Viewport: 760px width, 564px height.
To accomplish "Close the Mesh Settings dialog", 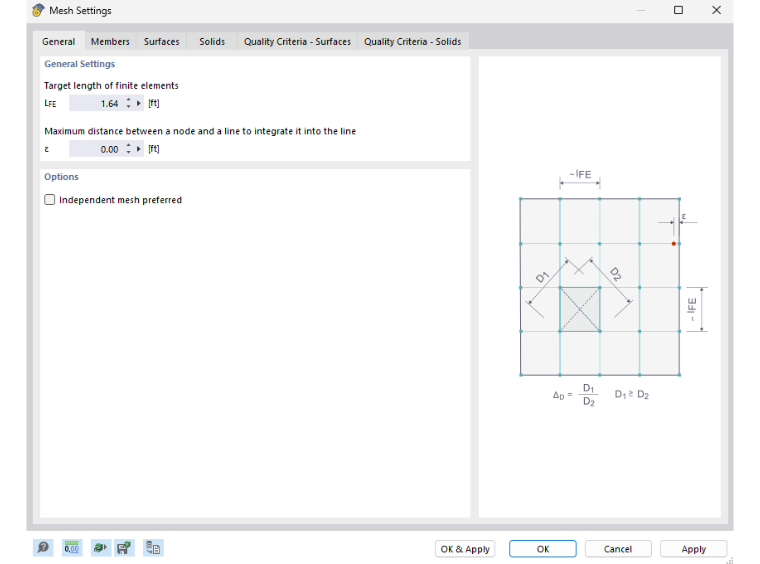I will (x=716, y=10).
